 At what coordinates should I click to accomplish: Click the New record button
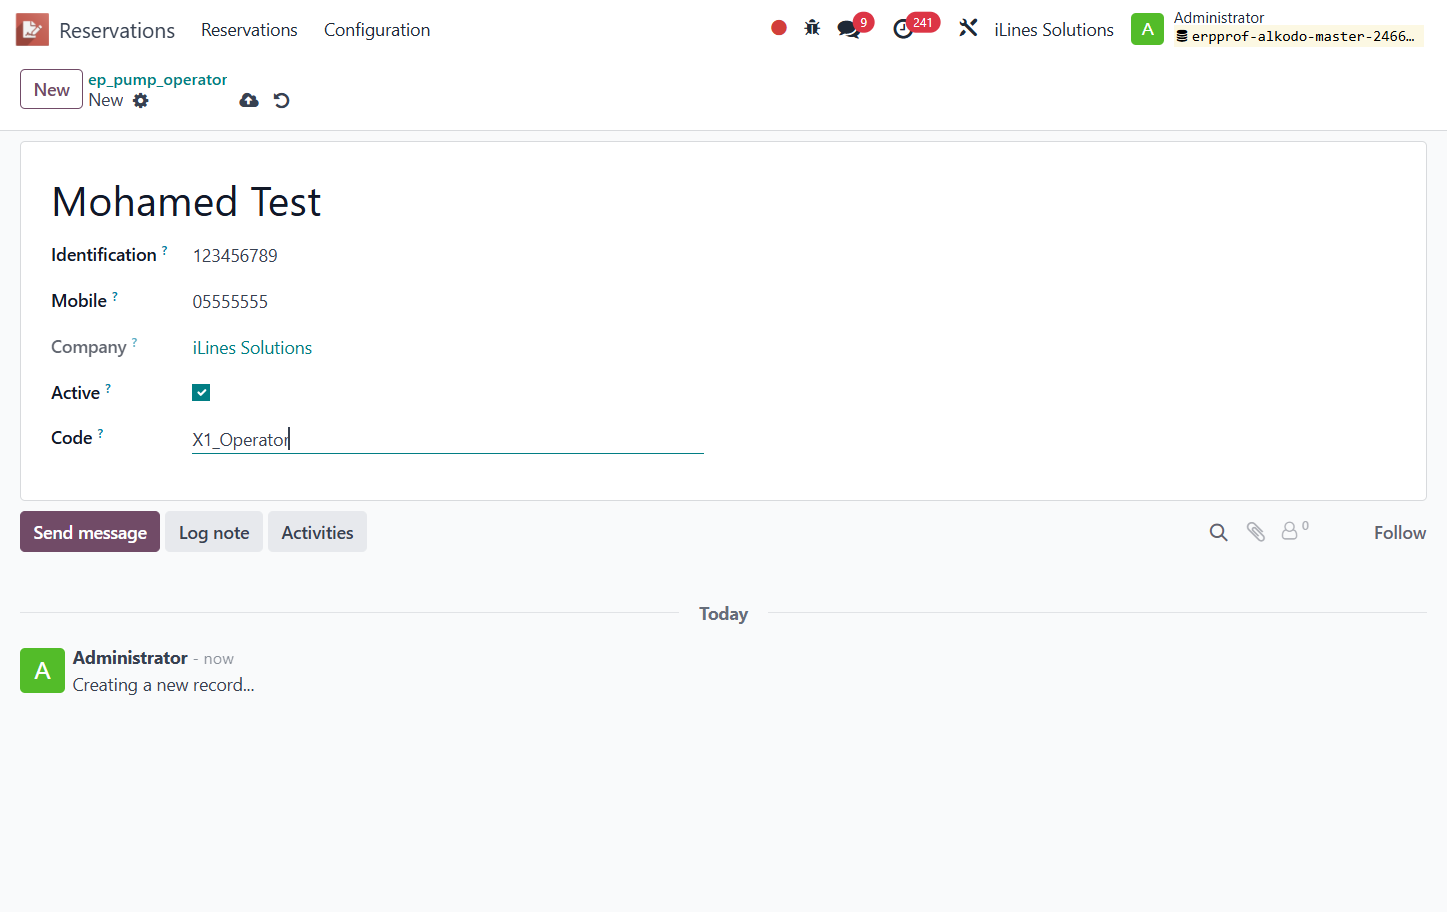tap(51, 89)
